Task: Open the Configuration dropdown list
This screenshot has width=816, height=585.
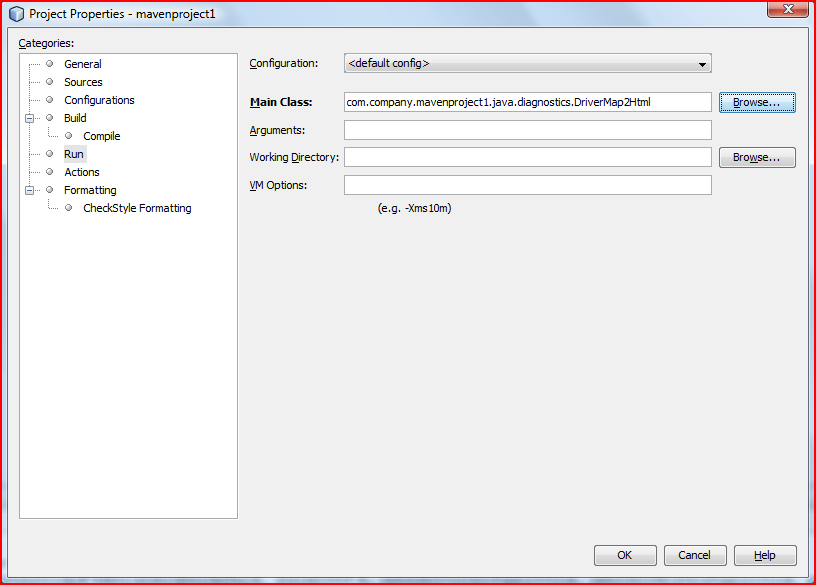Action: pos(527,64)
